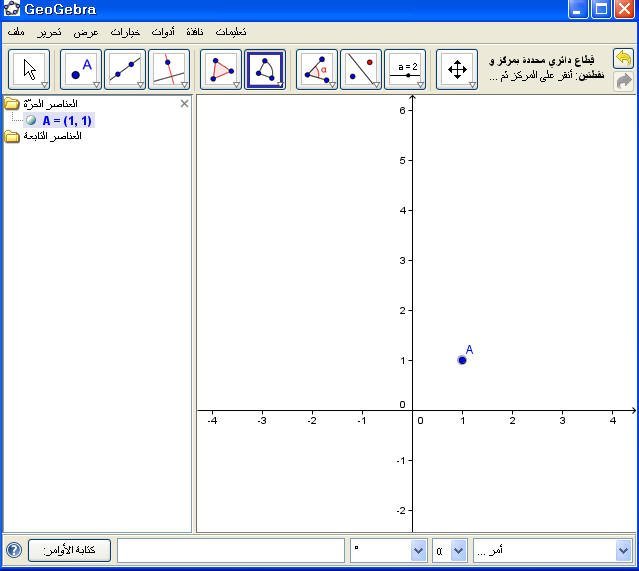Toggle visibility circle of point A

(31, 120)
